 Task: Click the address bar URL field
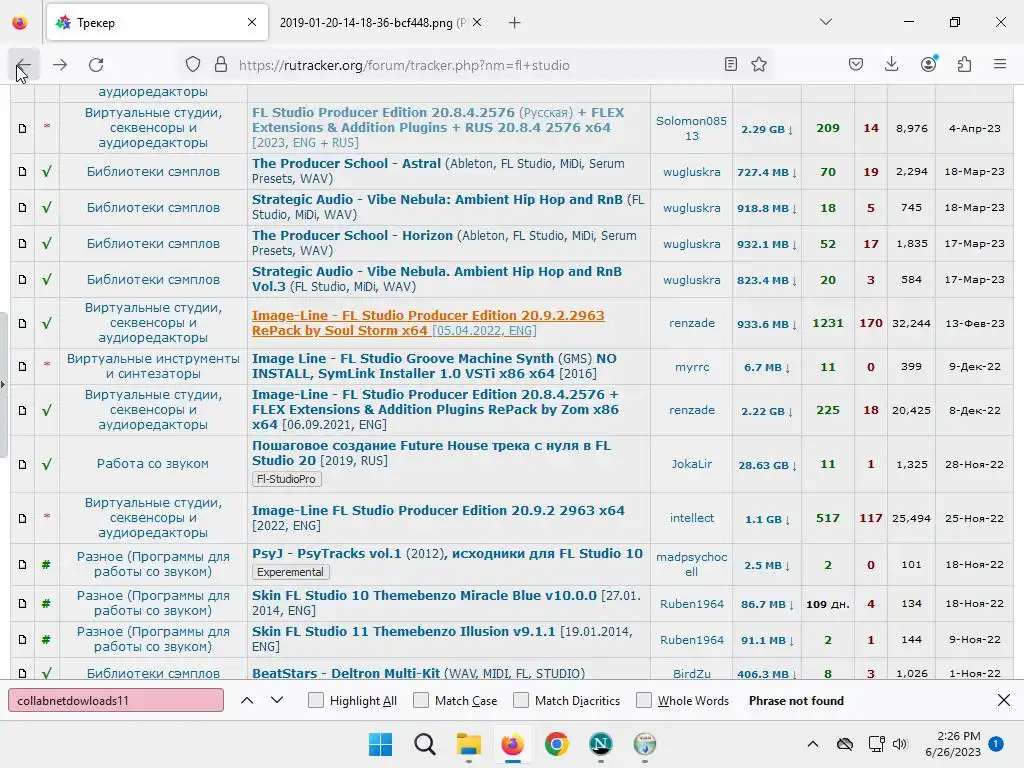click(x=475, y=65)
